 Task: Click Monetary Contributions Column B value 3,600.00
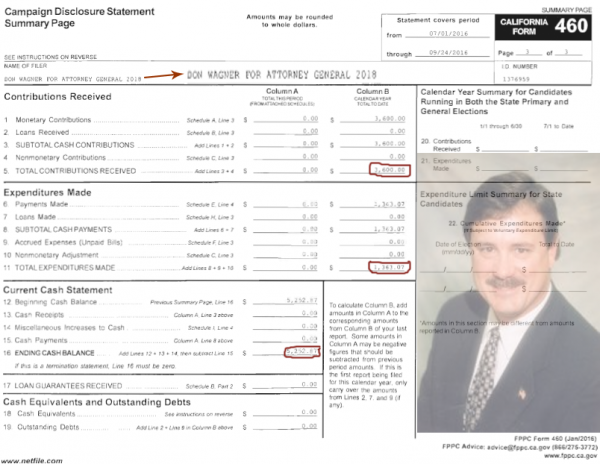390,119
